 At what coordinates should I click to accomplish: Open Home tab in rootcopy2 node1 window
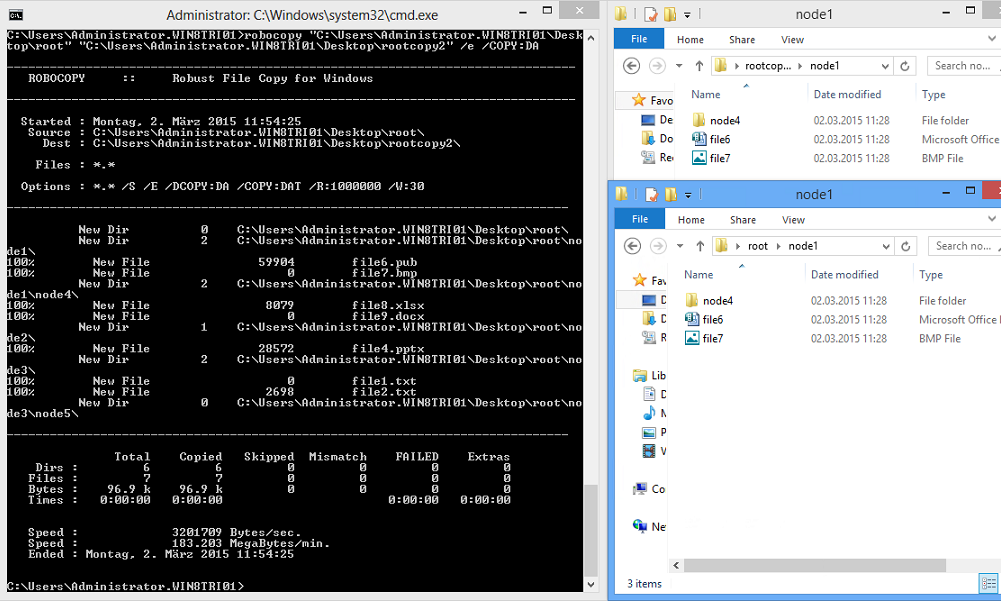690,40
